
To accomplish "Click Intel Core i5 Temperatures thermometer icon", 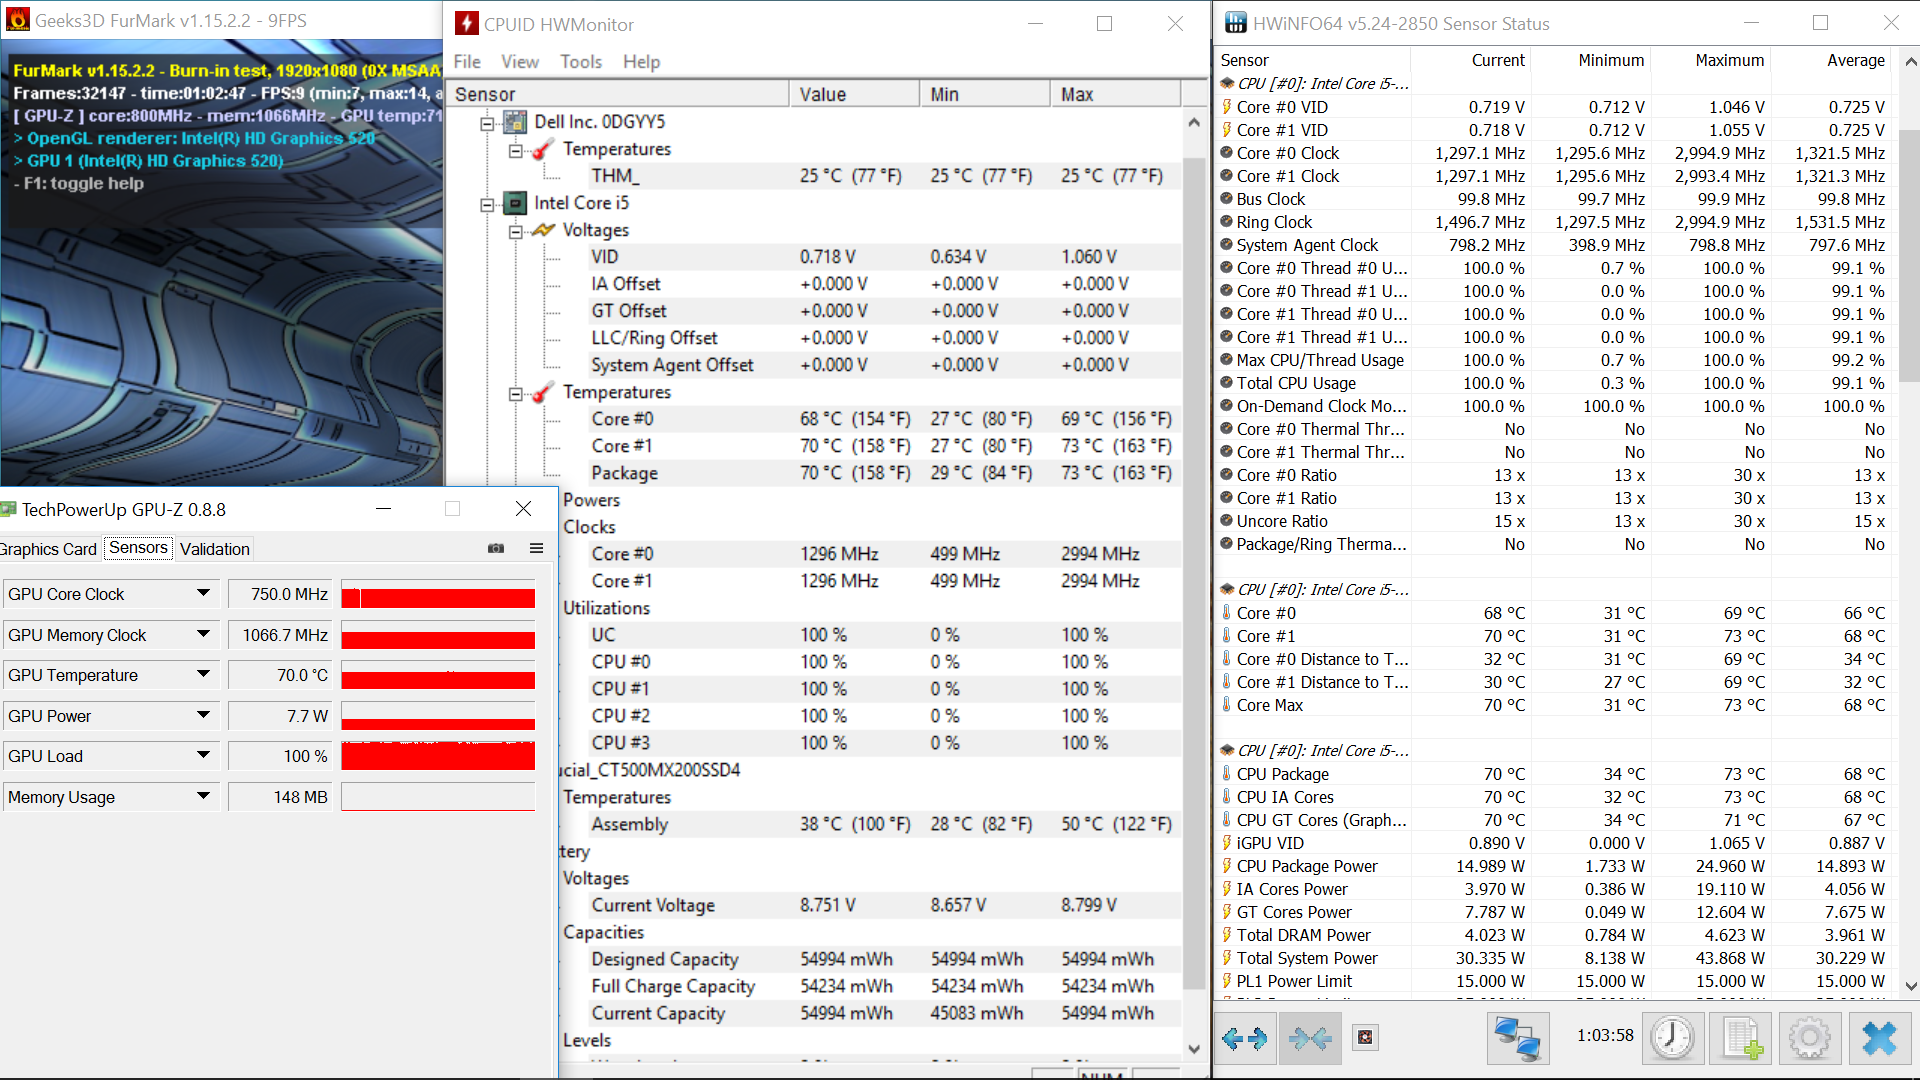I will tap(543, 392).
